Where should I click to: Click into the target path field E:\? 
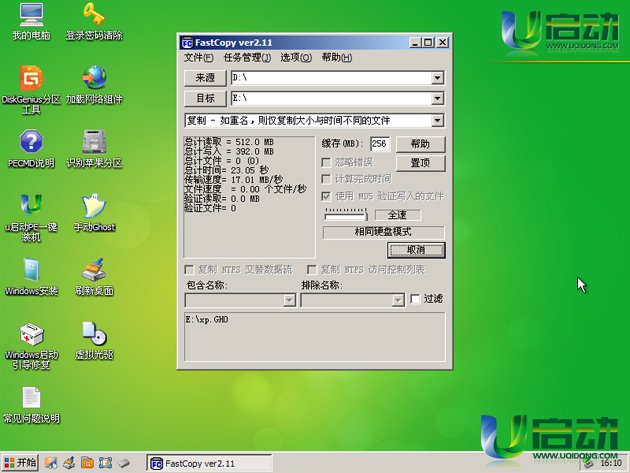(x=331, y=98)
